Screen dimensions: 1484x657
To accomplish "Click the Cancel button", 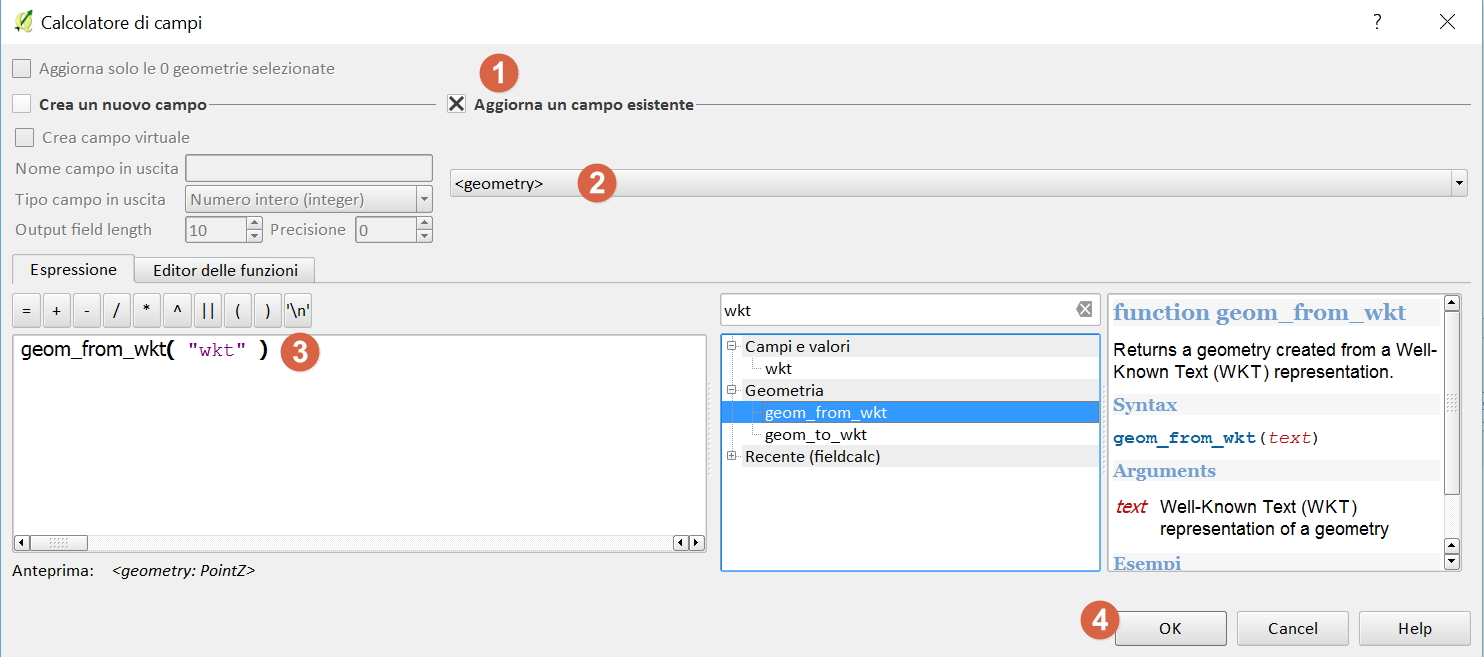I will [1292, 629].
